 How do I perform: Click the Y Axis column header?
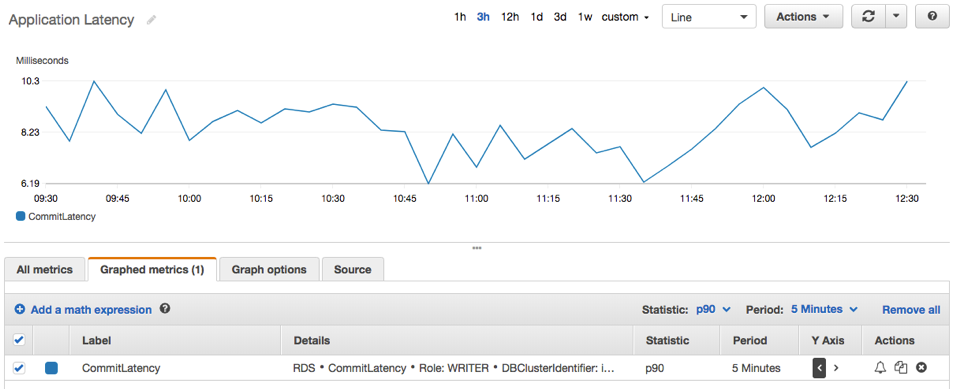click(828, 340)
